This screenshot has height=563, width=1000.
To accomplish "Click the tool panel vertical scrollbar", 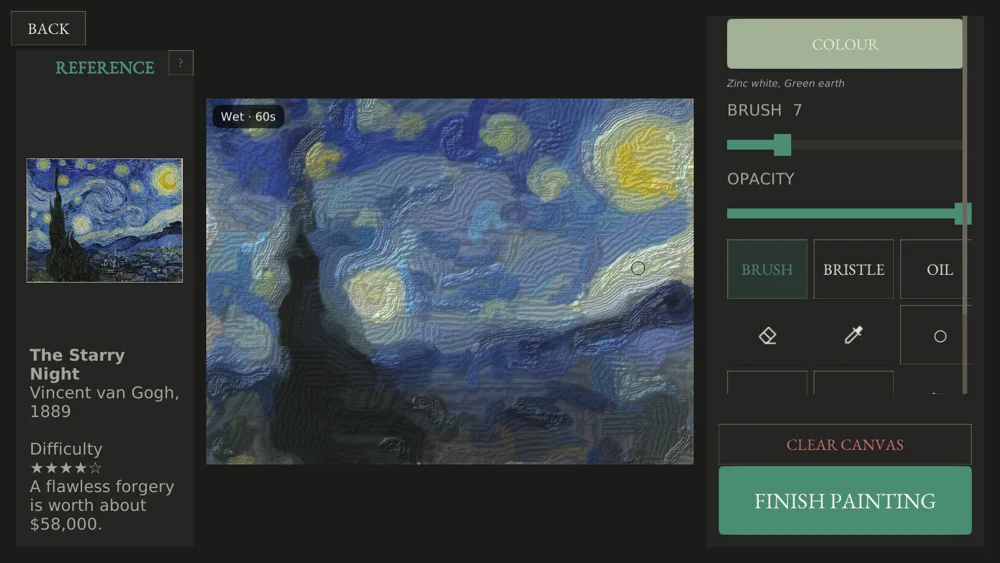I will [965, 205].
